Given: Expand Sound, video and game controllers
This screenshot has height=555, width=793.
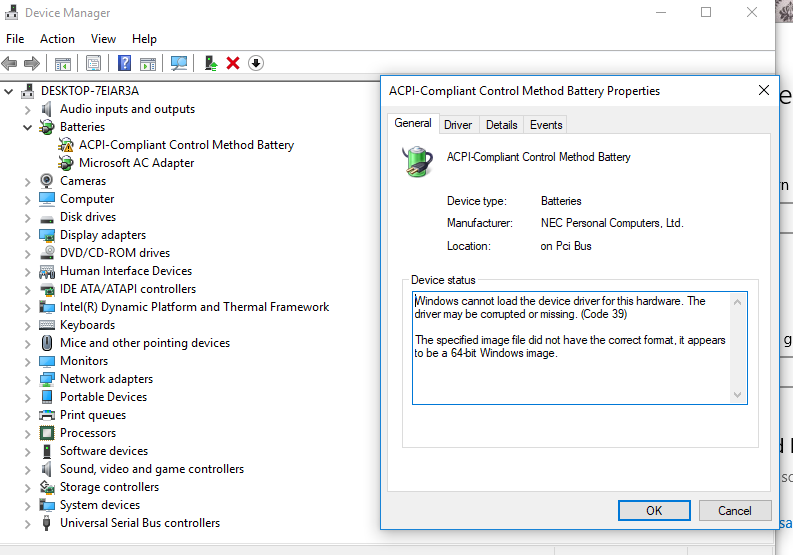Looking at the screenshot, I should tap(27, 469).
